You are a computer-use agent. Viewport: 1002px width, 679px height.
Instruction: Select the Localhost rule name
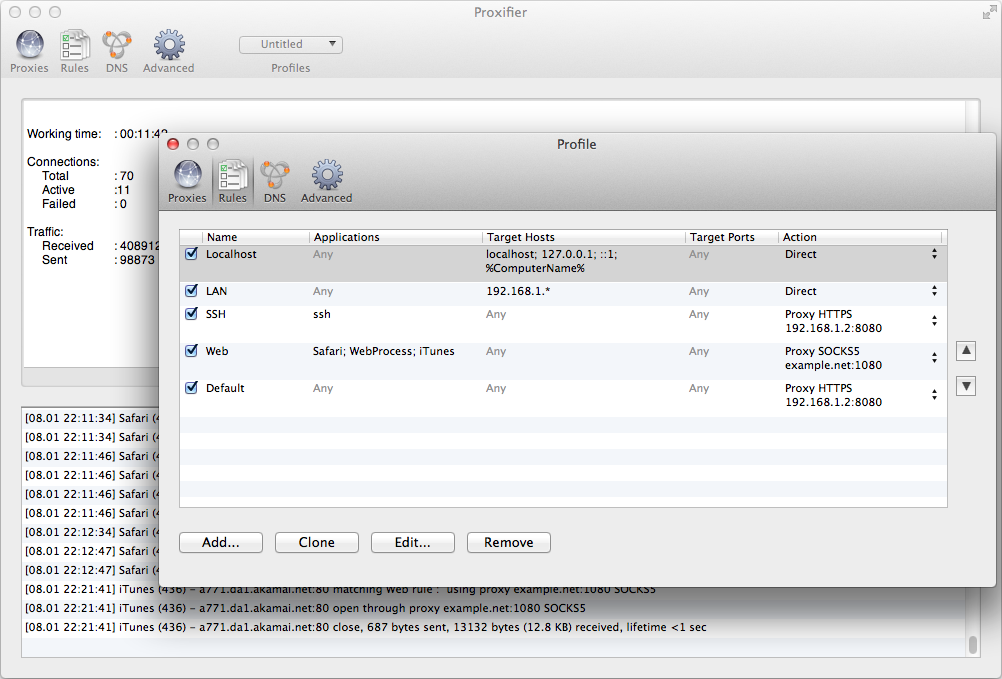tap(231, 254)
